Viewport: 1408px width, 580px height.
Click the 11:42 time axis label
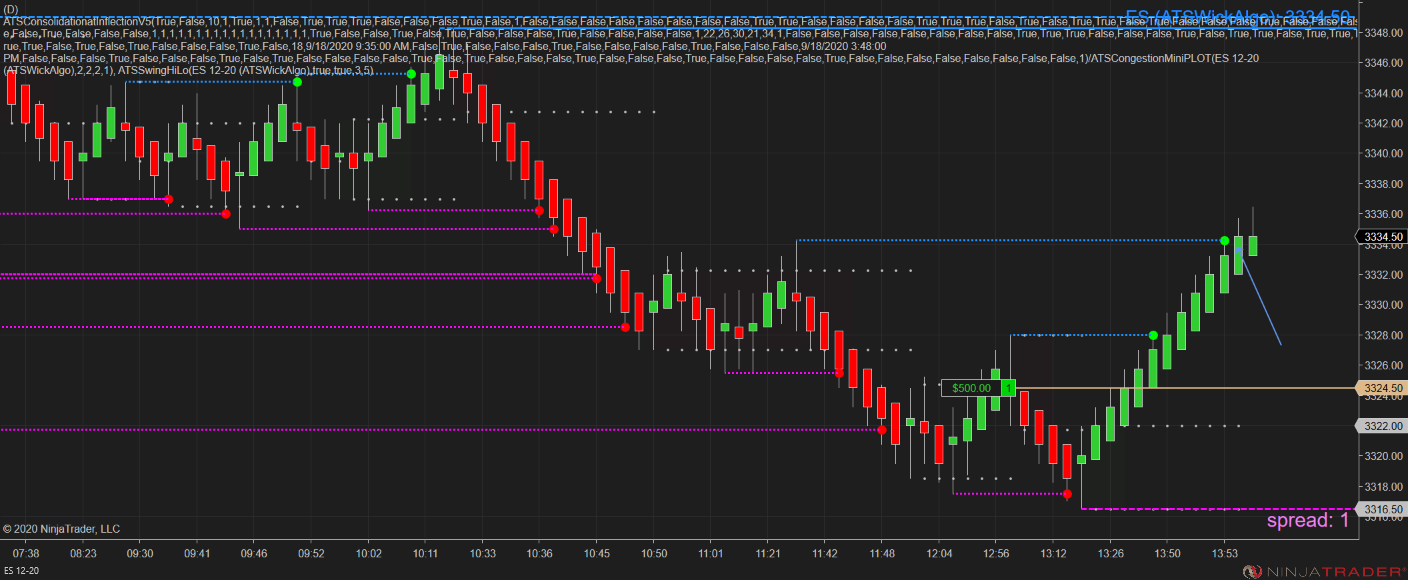pyautogui.click(x=825, y=552)
